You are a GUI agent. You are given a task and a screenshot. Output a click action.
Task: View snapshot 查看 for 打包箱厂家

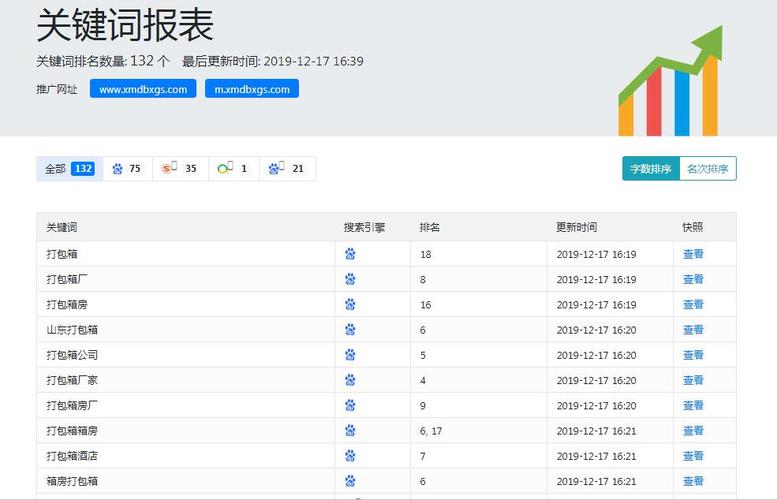pyautogui.click(x=693, y=381)
